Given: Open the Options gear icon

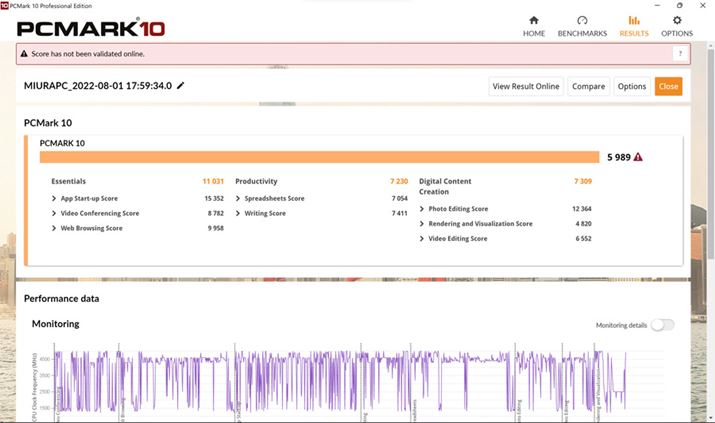Looking at the screenshot, I should coord(677,20).
